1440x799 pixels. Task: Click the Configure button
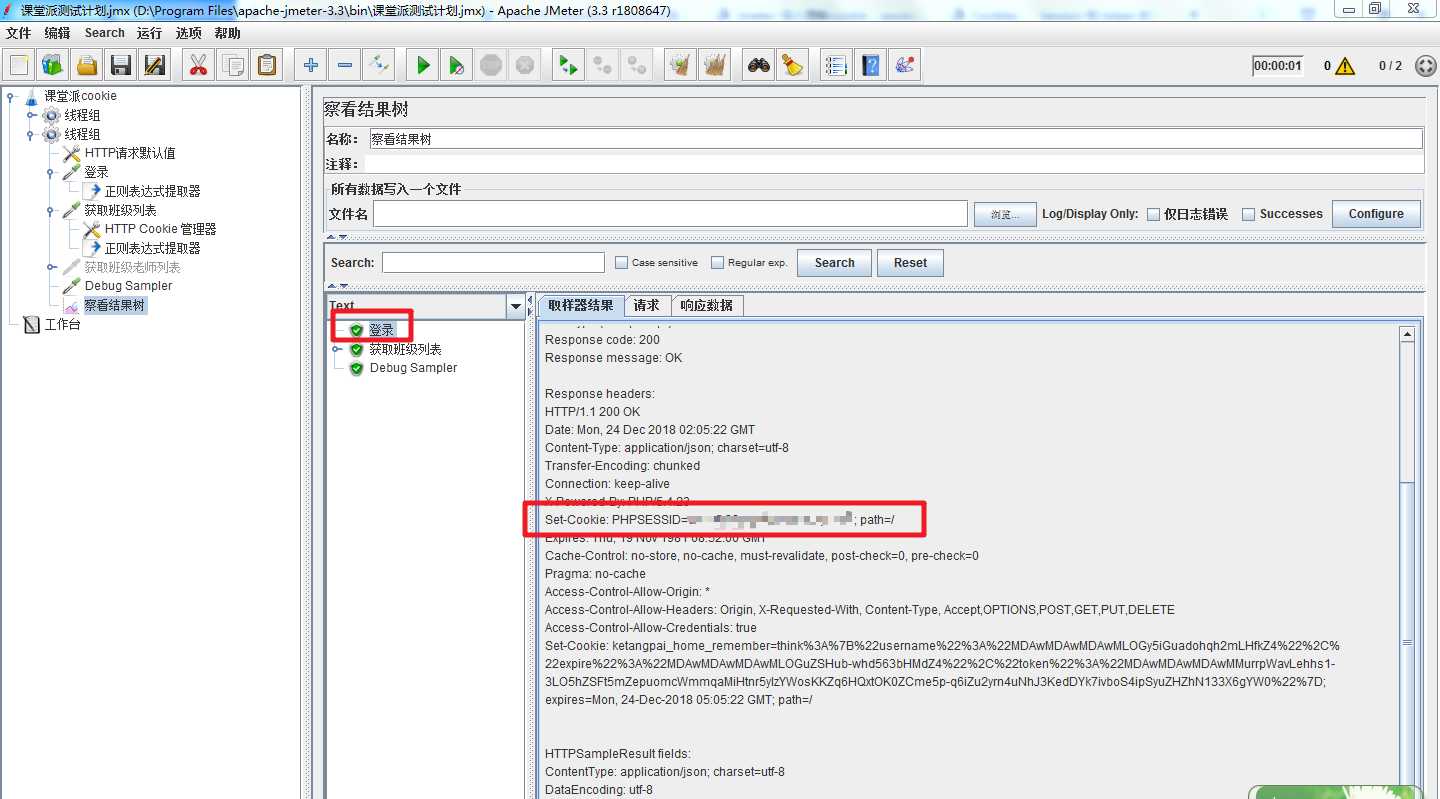tap(1376, 214)
